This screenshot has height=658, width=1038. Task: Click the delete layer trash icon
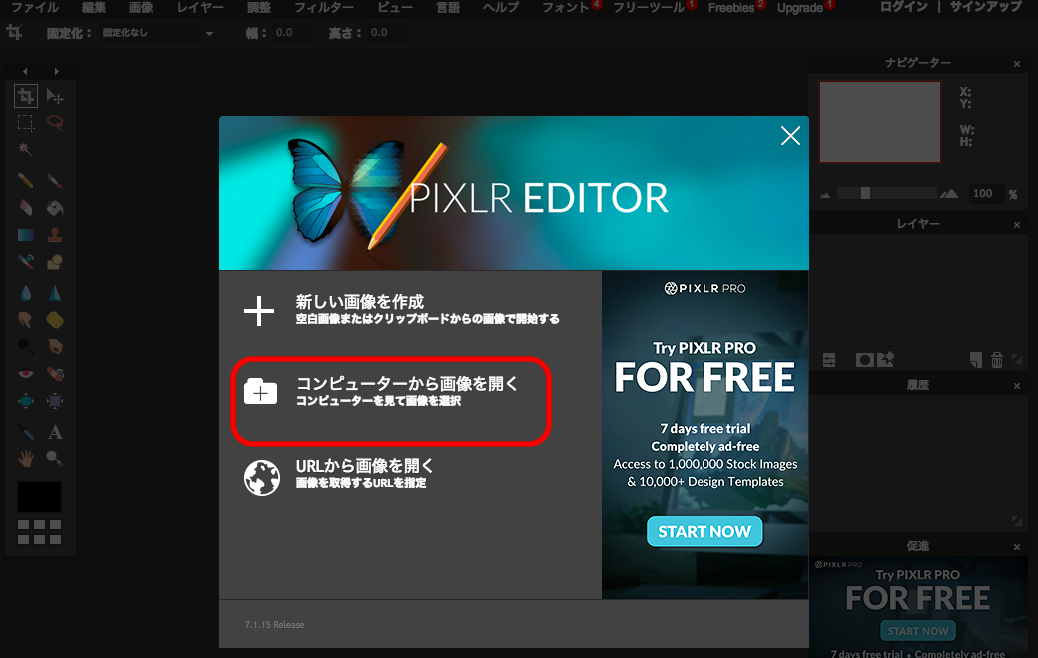click(x=997, y=359)
